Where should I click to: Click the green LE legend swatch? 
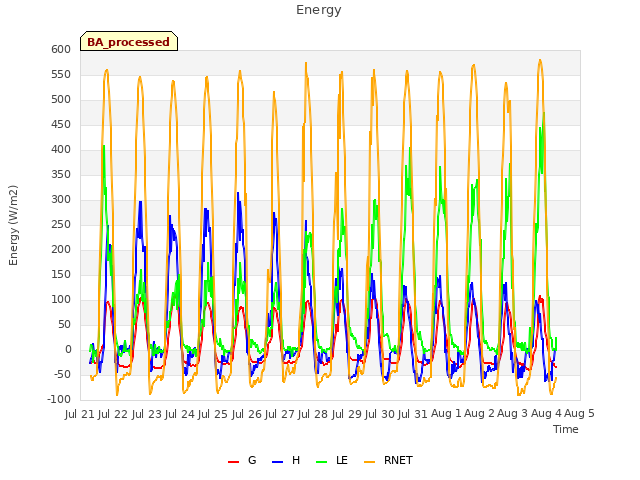click(x=322, y=462)
